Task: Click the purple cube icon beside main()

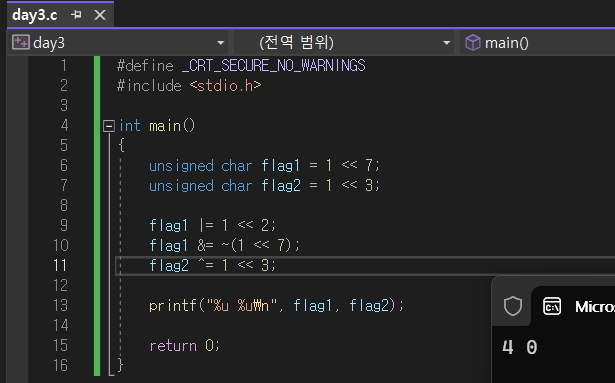Action: click(x=473, y=42)
